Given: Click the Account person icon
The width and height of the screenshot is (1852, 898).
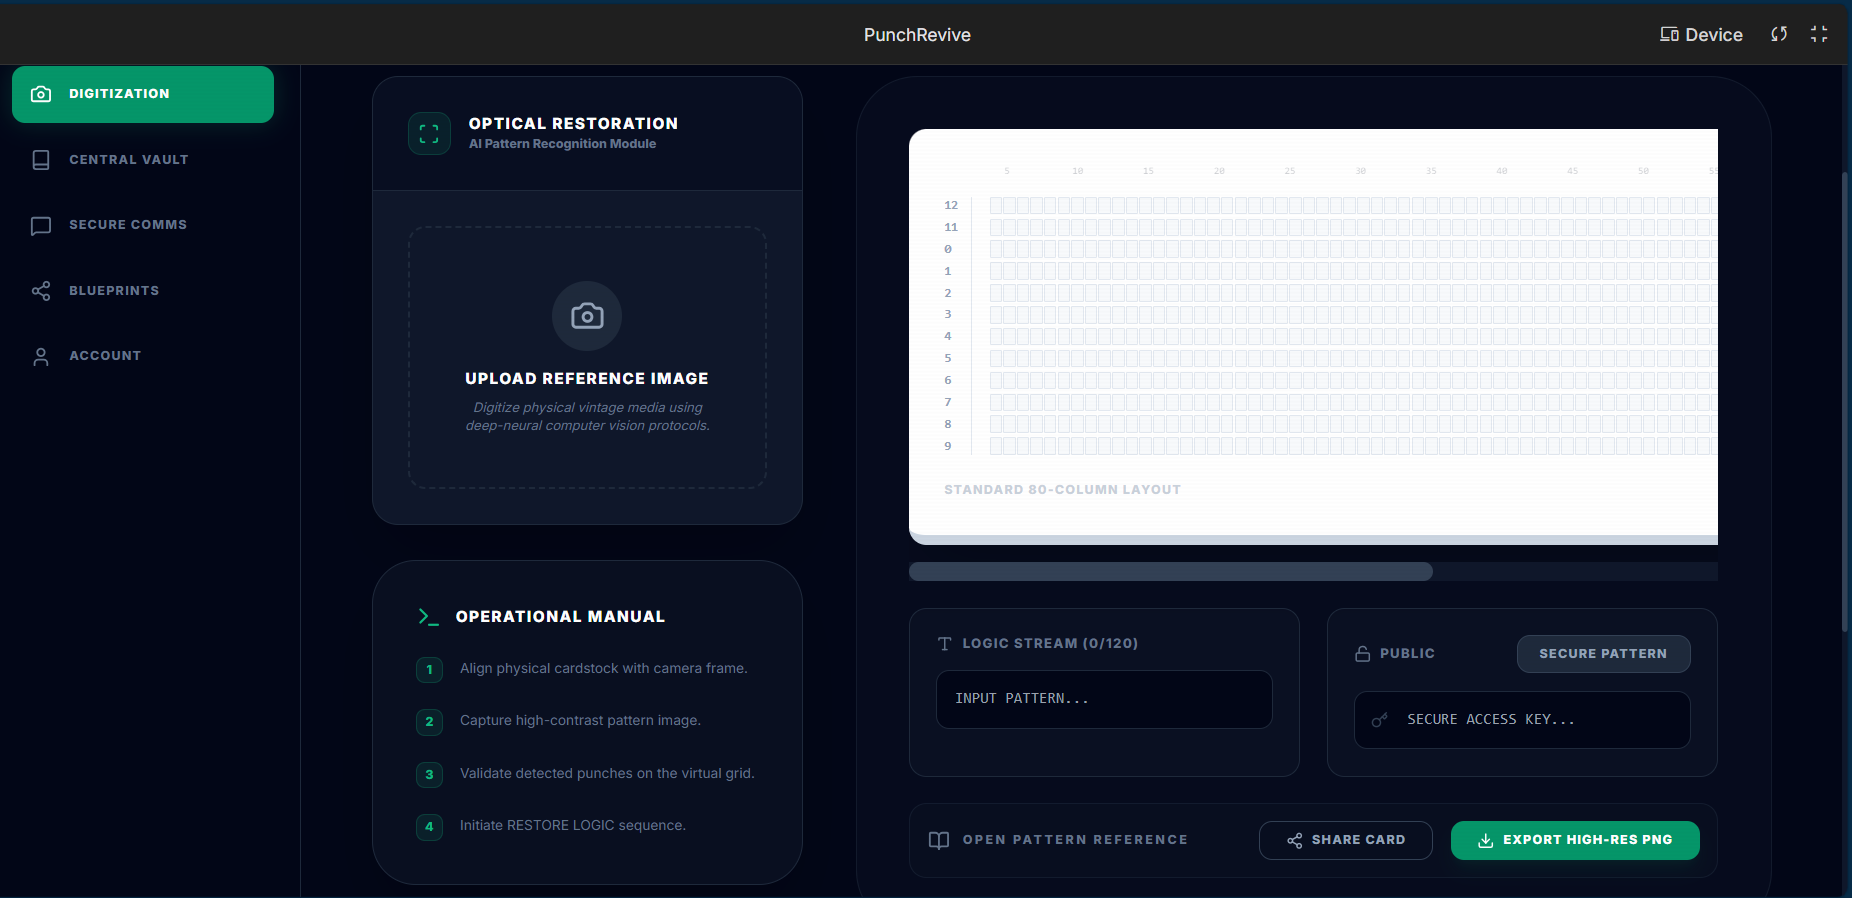Looking at the screenshot, I should click(41, 357).
